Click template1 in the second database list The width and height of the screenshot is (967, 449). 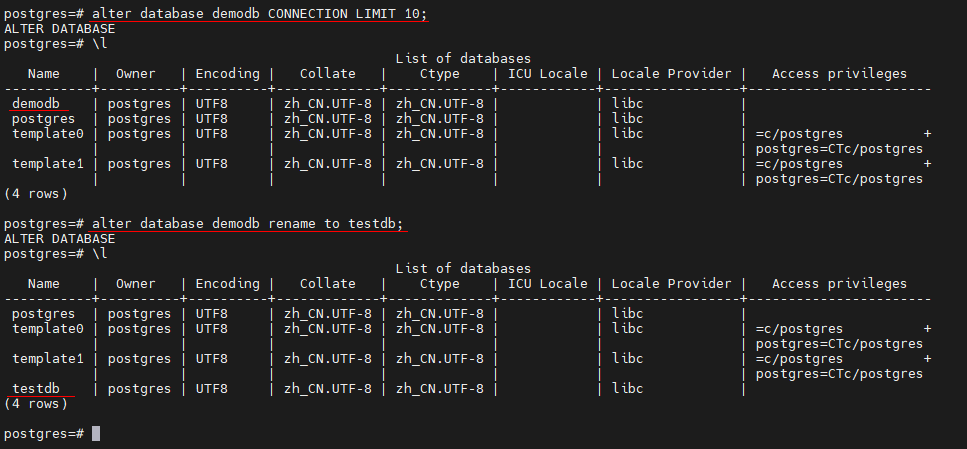[x=48, y=358]
